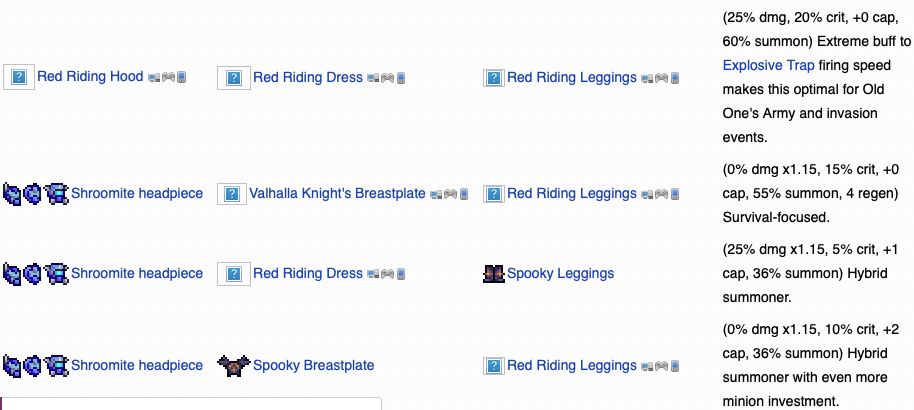Viewport: 914px width, 410px height.
Task: Click console controller icon after Red Riding Hood
Action: [167, 77]
